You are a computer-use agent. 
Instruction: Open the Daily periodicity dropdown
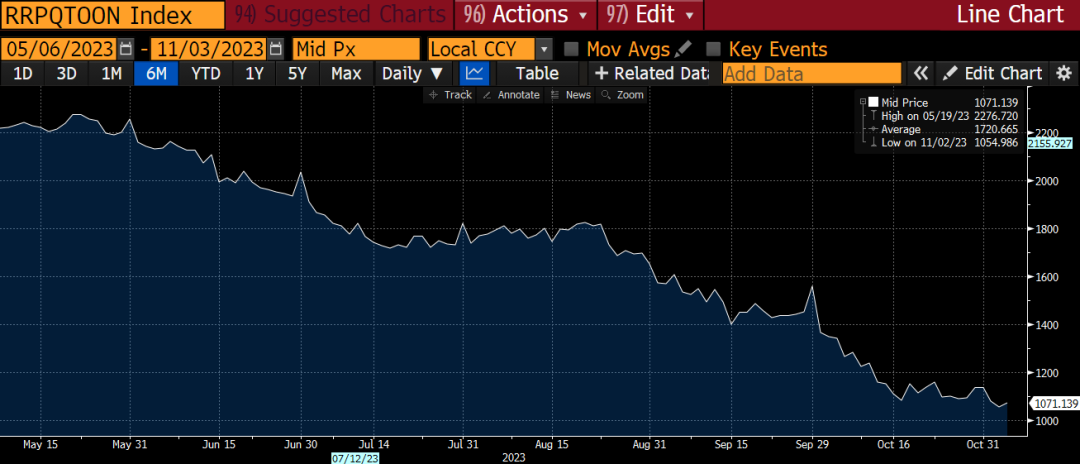413,73
